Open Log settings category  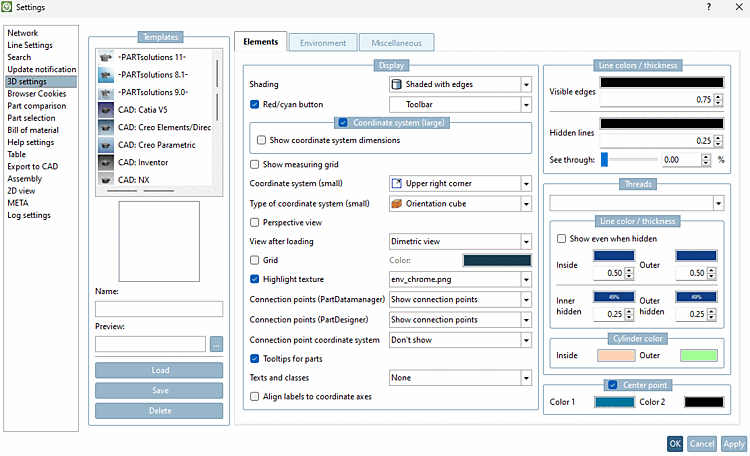[29, 215]
